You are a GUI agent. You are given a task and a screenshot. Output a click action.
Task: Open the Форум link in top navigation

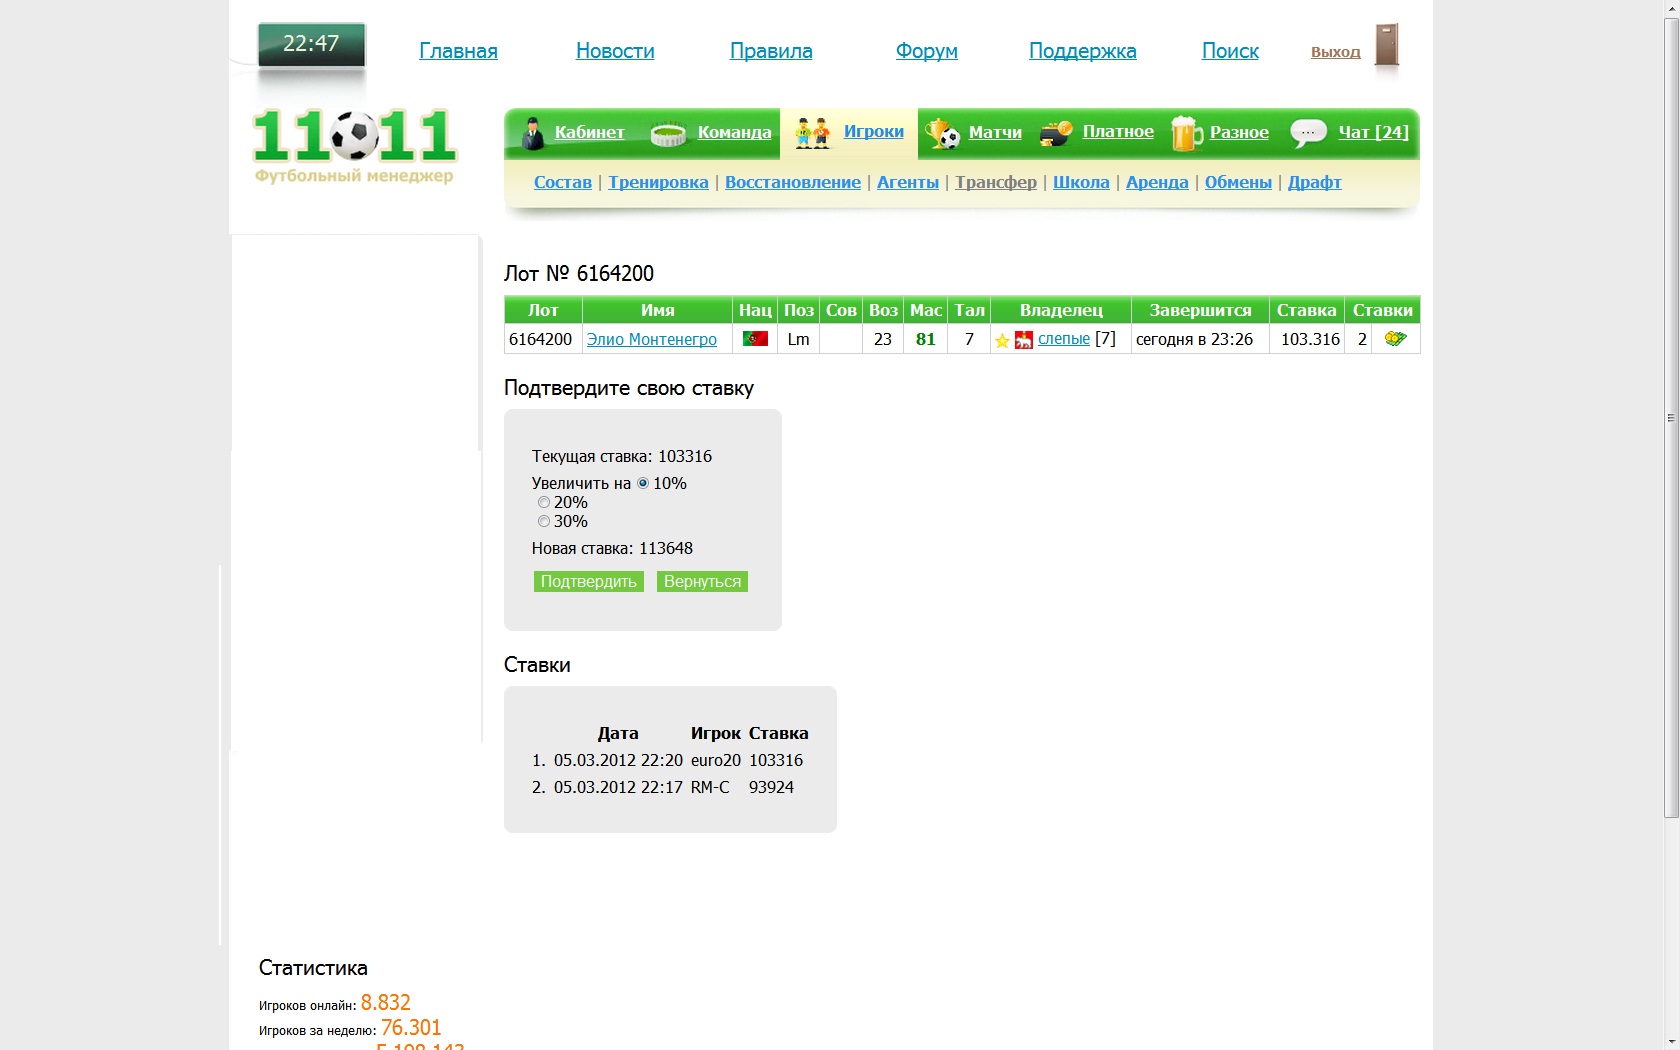coord(926,51)
